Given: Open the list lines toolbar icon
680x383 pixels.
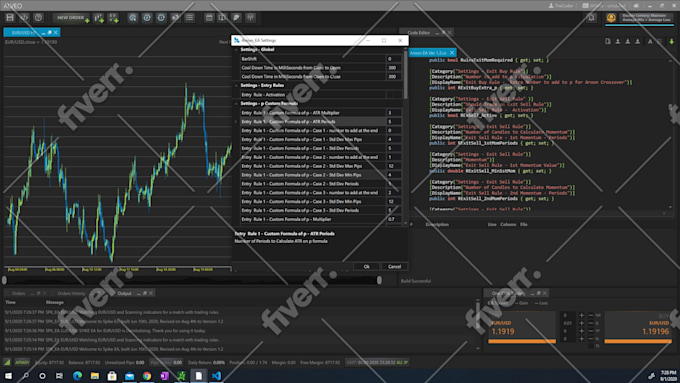Looking at the screenshot, I should 190,18.
